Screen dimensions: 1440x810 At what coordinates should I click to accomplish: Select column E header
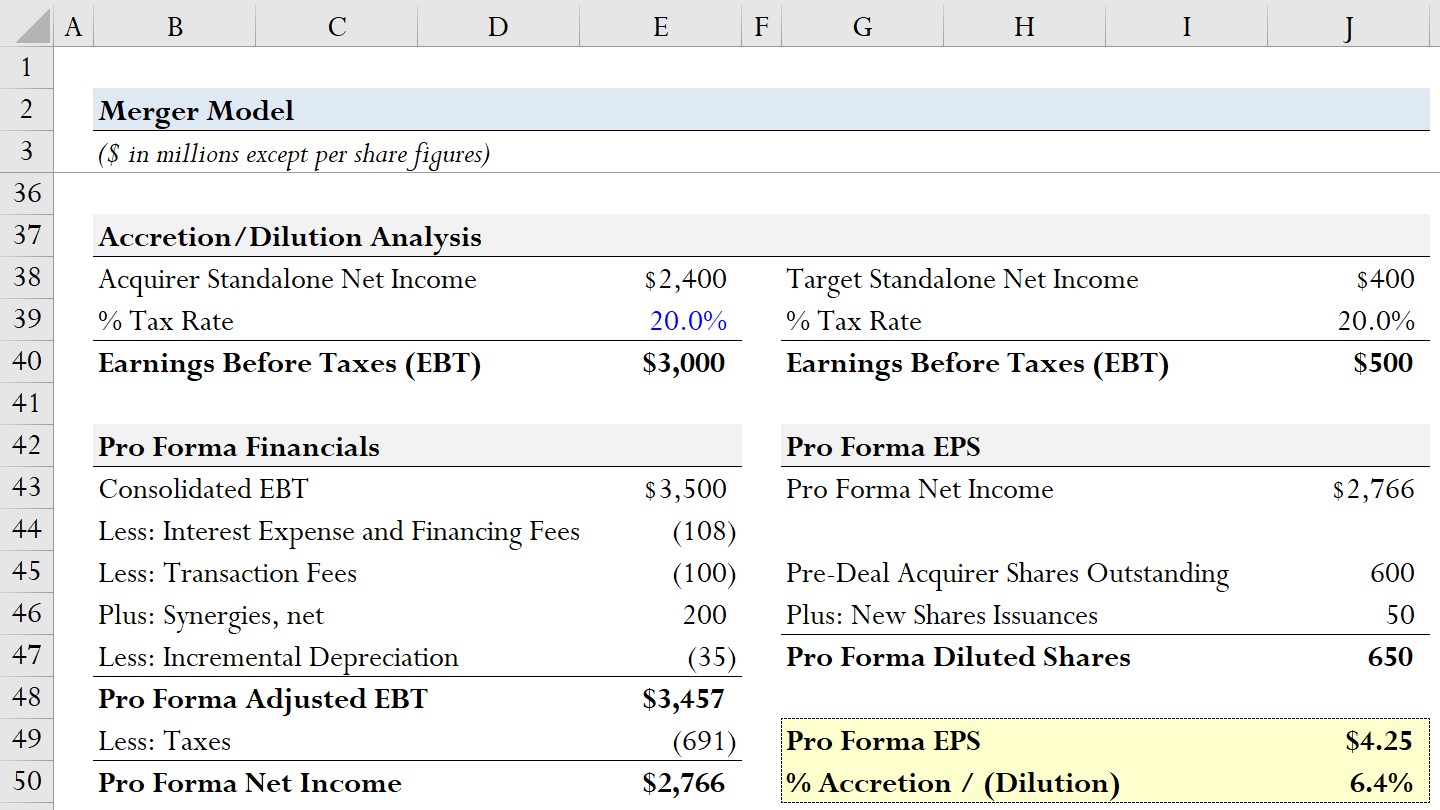click(x=660, y=26)
